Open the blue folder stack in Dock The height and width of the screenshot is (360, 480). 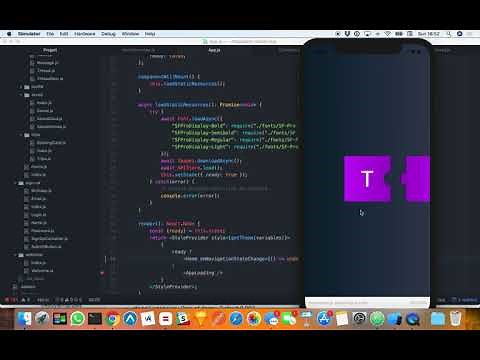point(438,319)
